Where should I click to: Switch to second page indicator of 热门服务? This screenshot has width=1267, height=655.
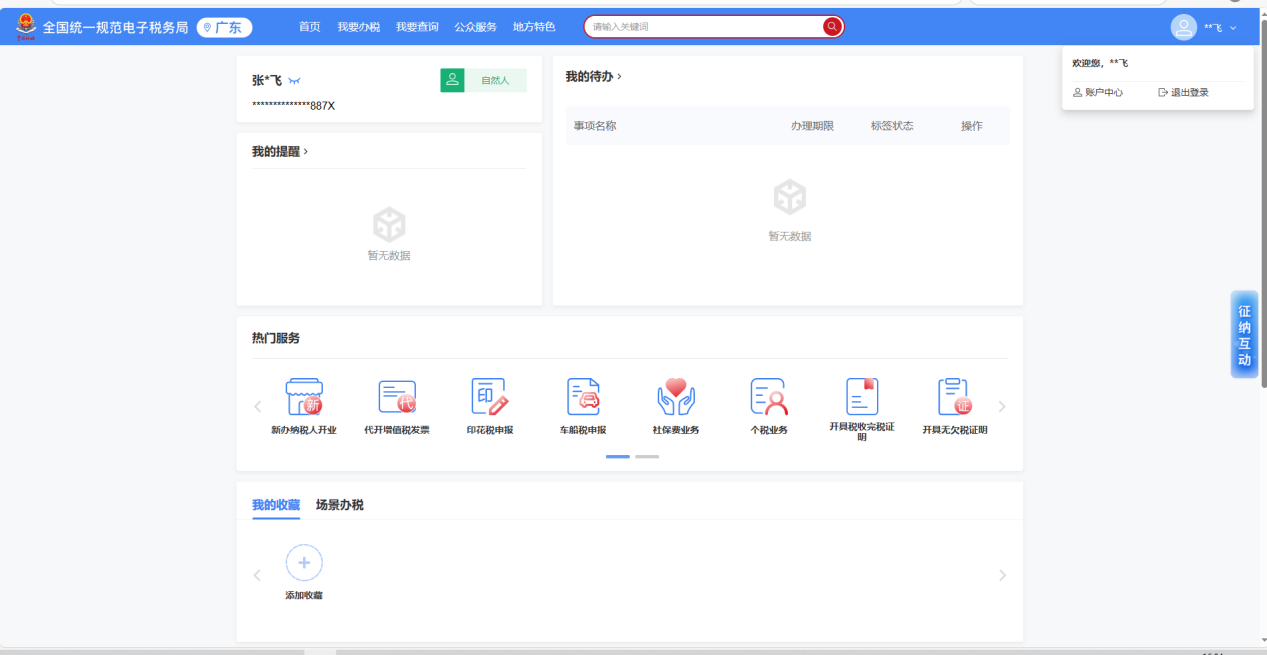[647, 457]
